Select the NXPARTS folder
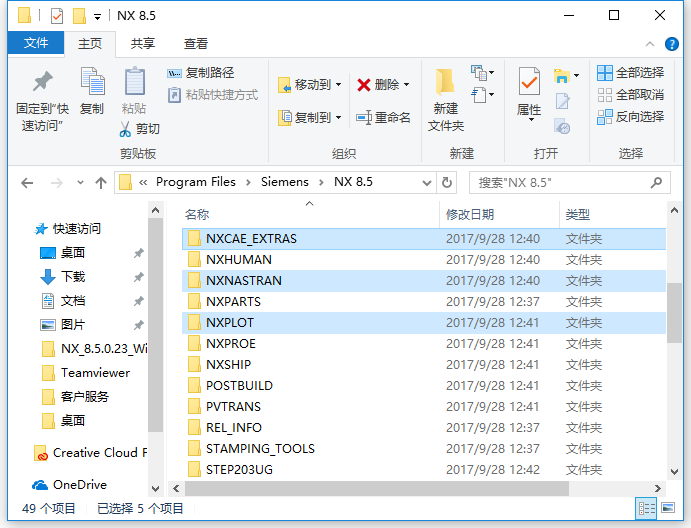The image size is (691, 528). pyautogui.click(x=424, y=301)
